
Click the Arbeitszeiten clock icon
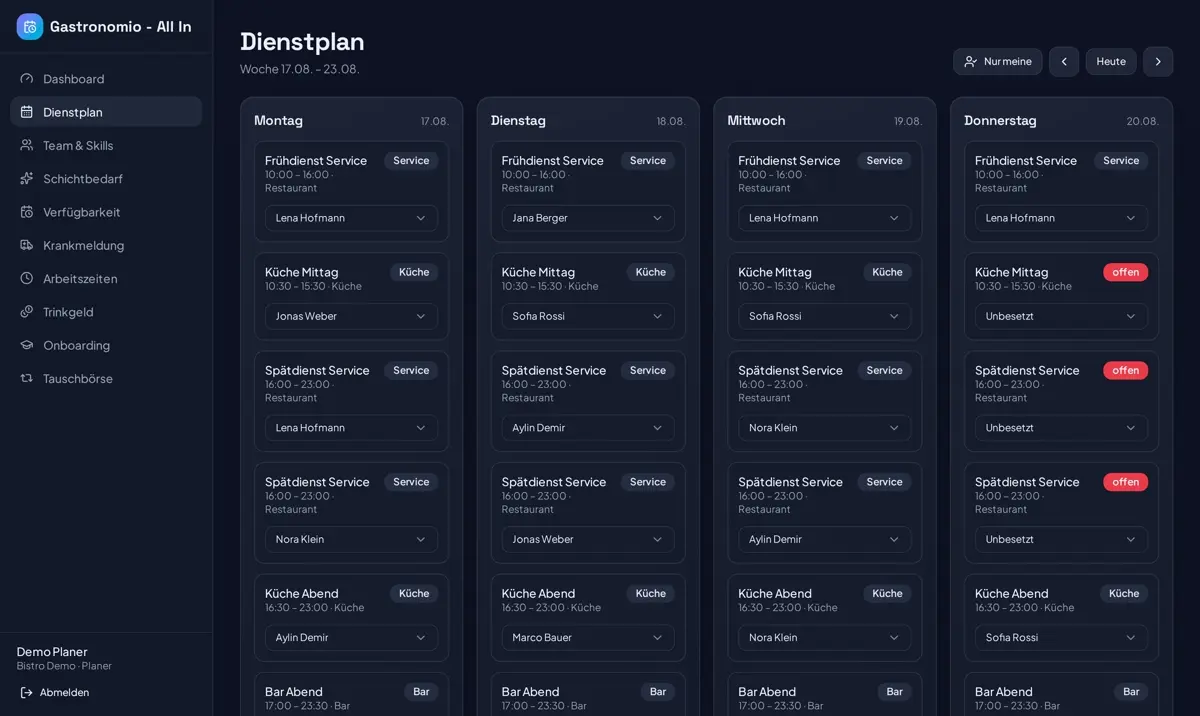(27, 278)
